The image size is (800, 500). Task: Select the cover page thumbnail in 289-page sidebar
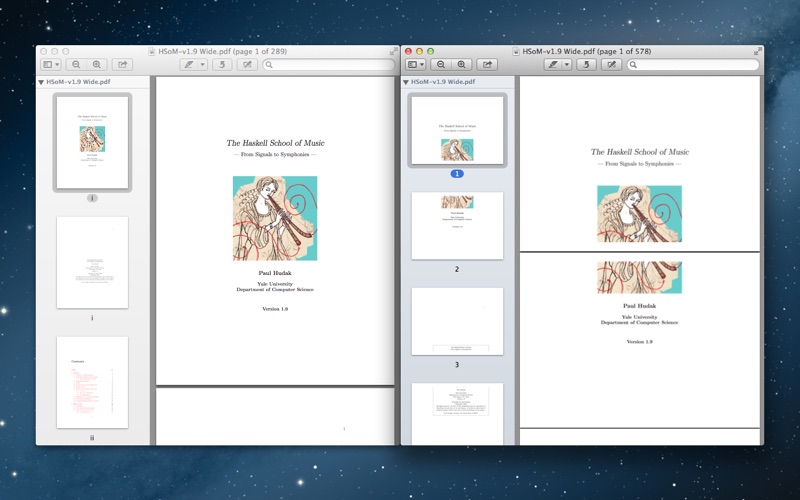coord(92,142)
